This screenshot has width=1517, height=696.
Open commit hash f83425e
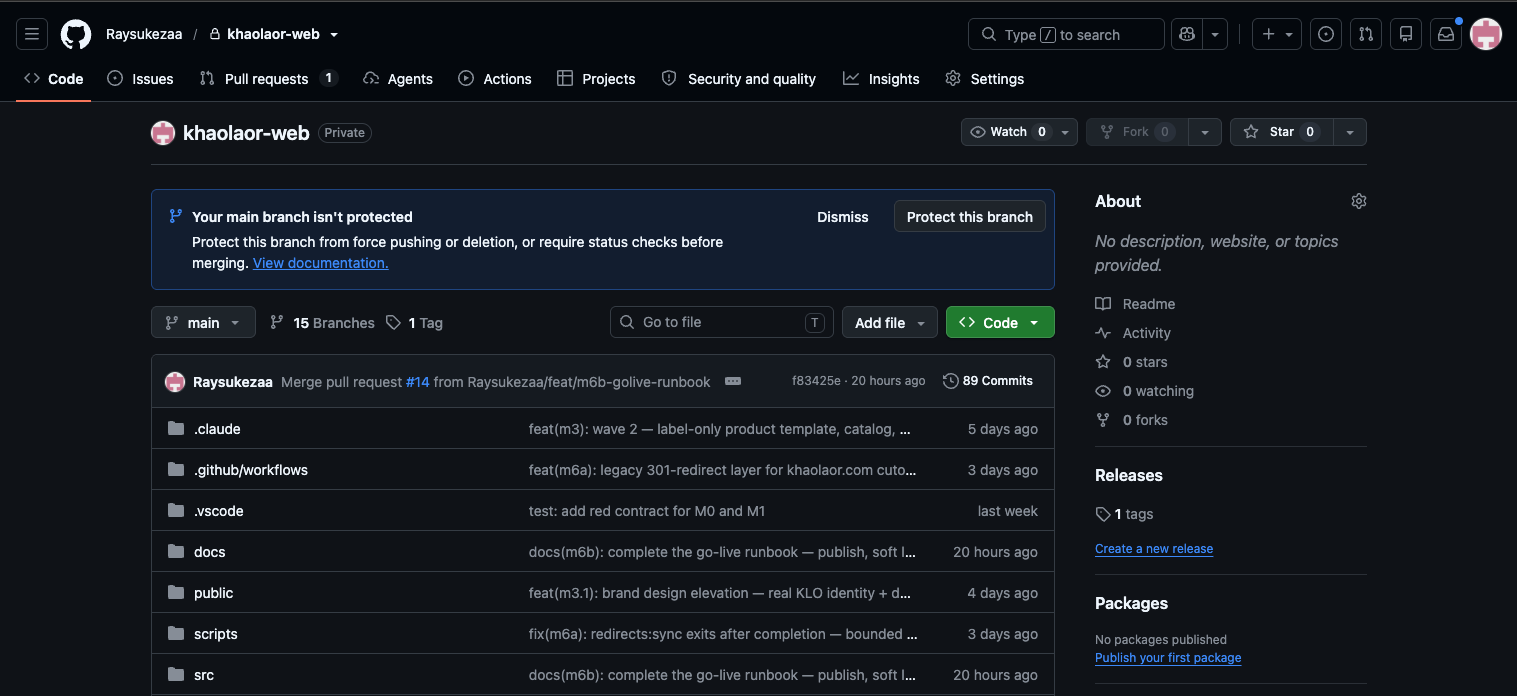[816, 381]
